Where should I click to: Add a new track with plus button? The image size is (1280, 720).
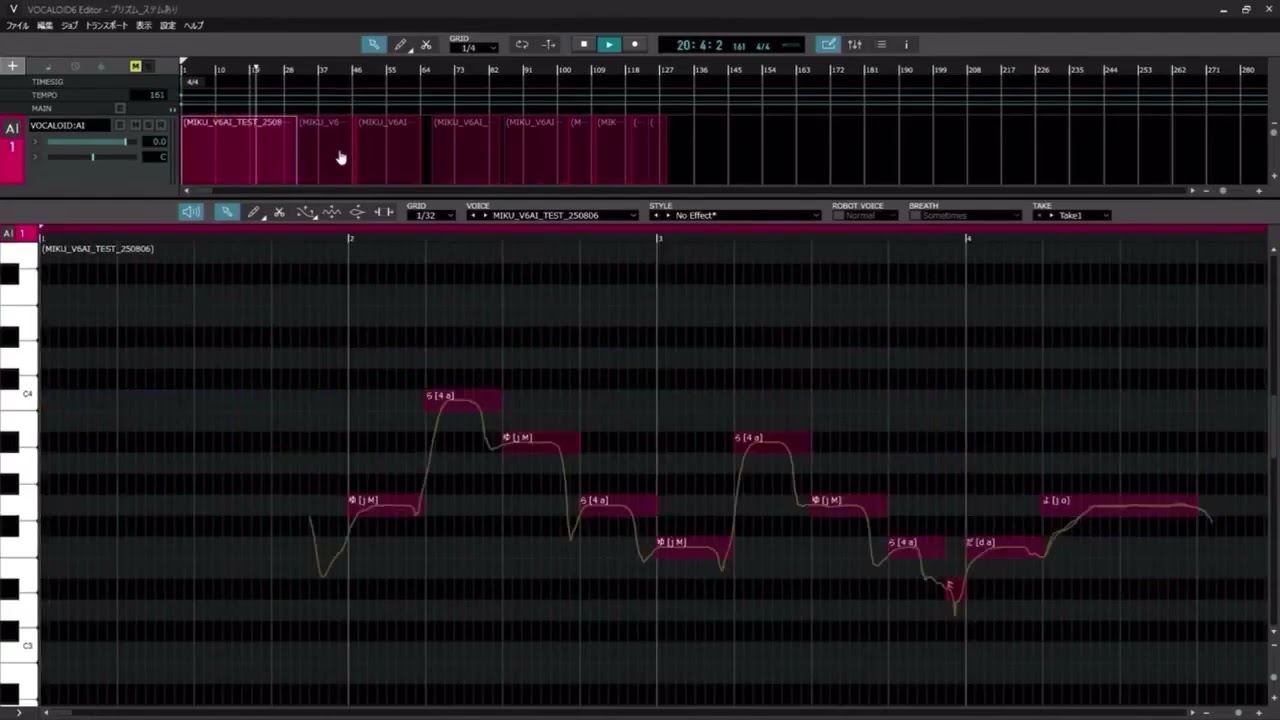pyautogui.click(x=12, y=66)
